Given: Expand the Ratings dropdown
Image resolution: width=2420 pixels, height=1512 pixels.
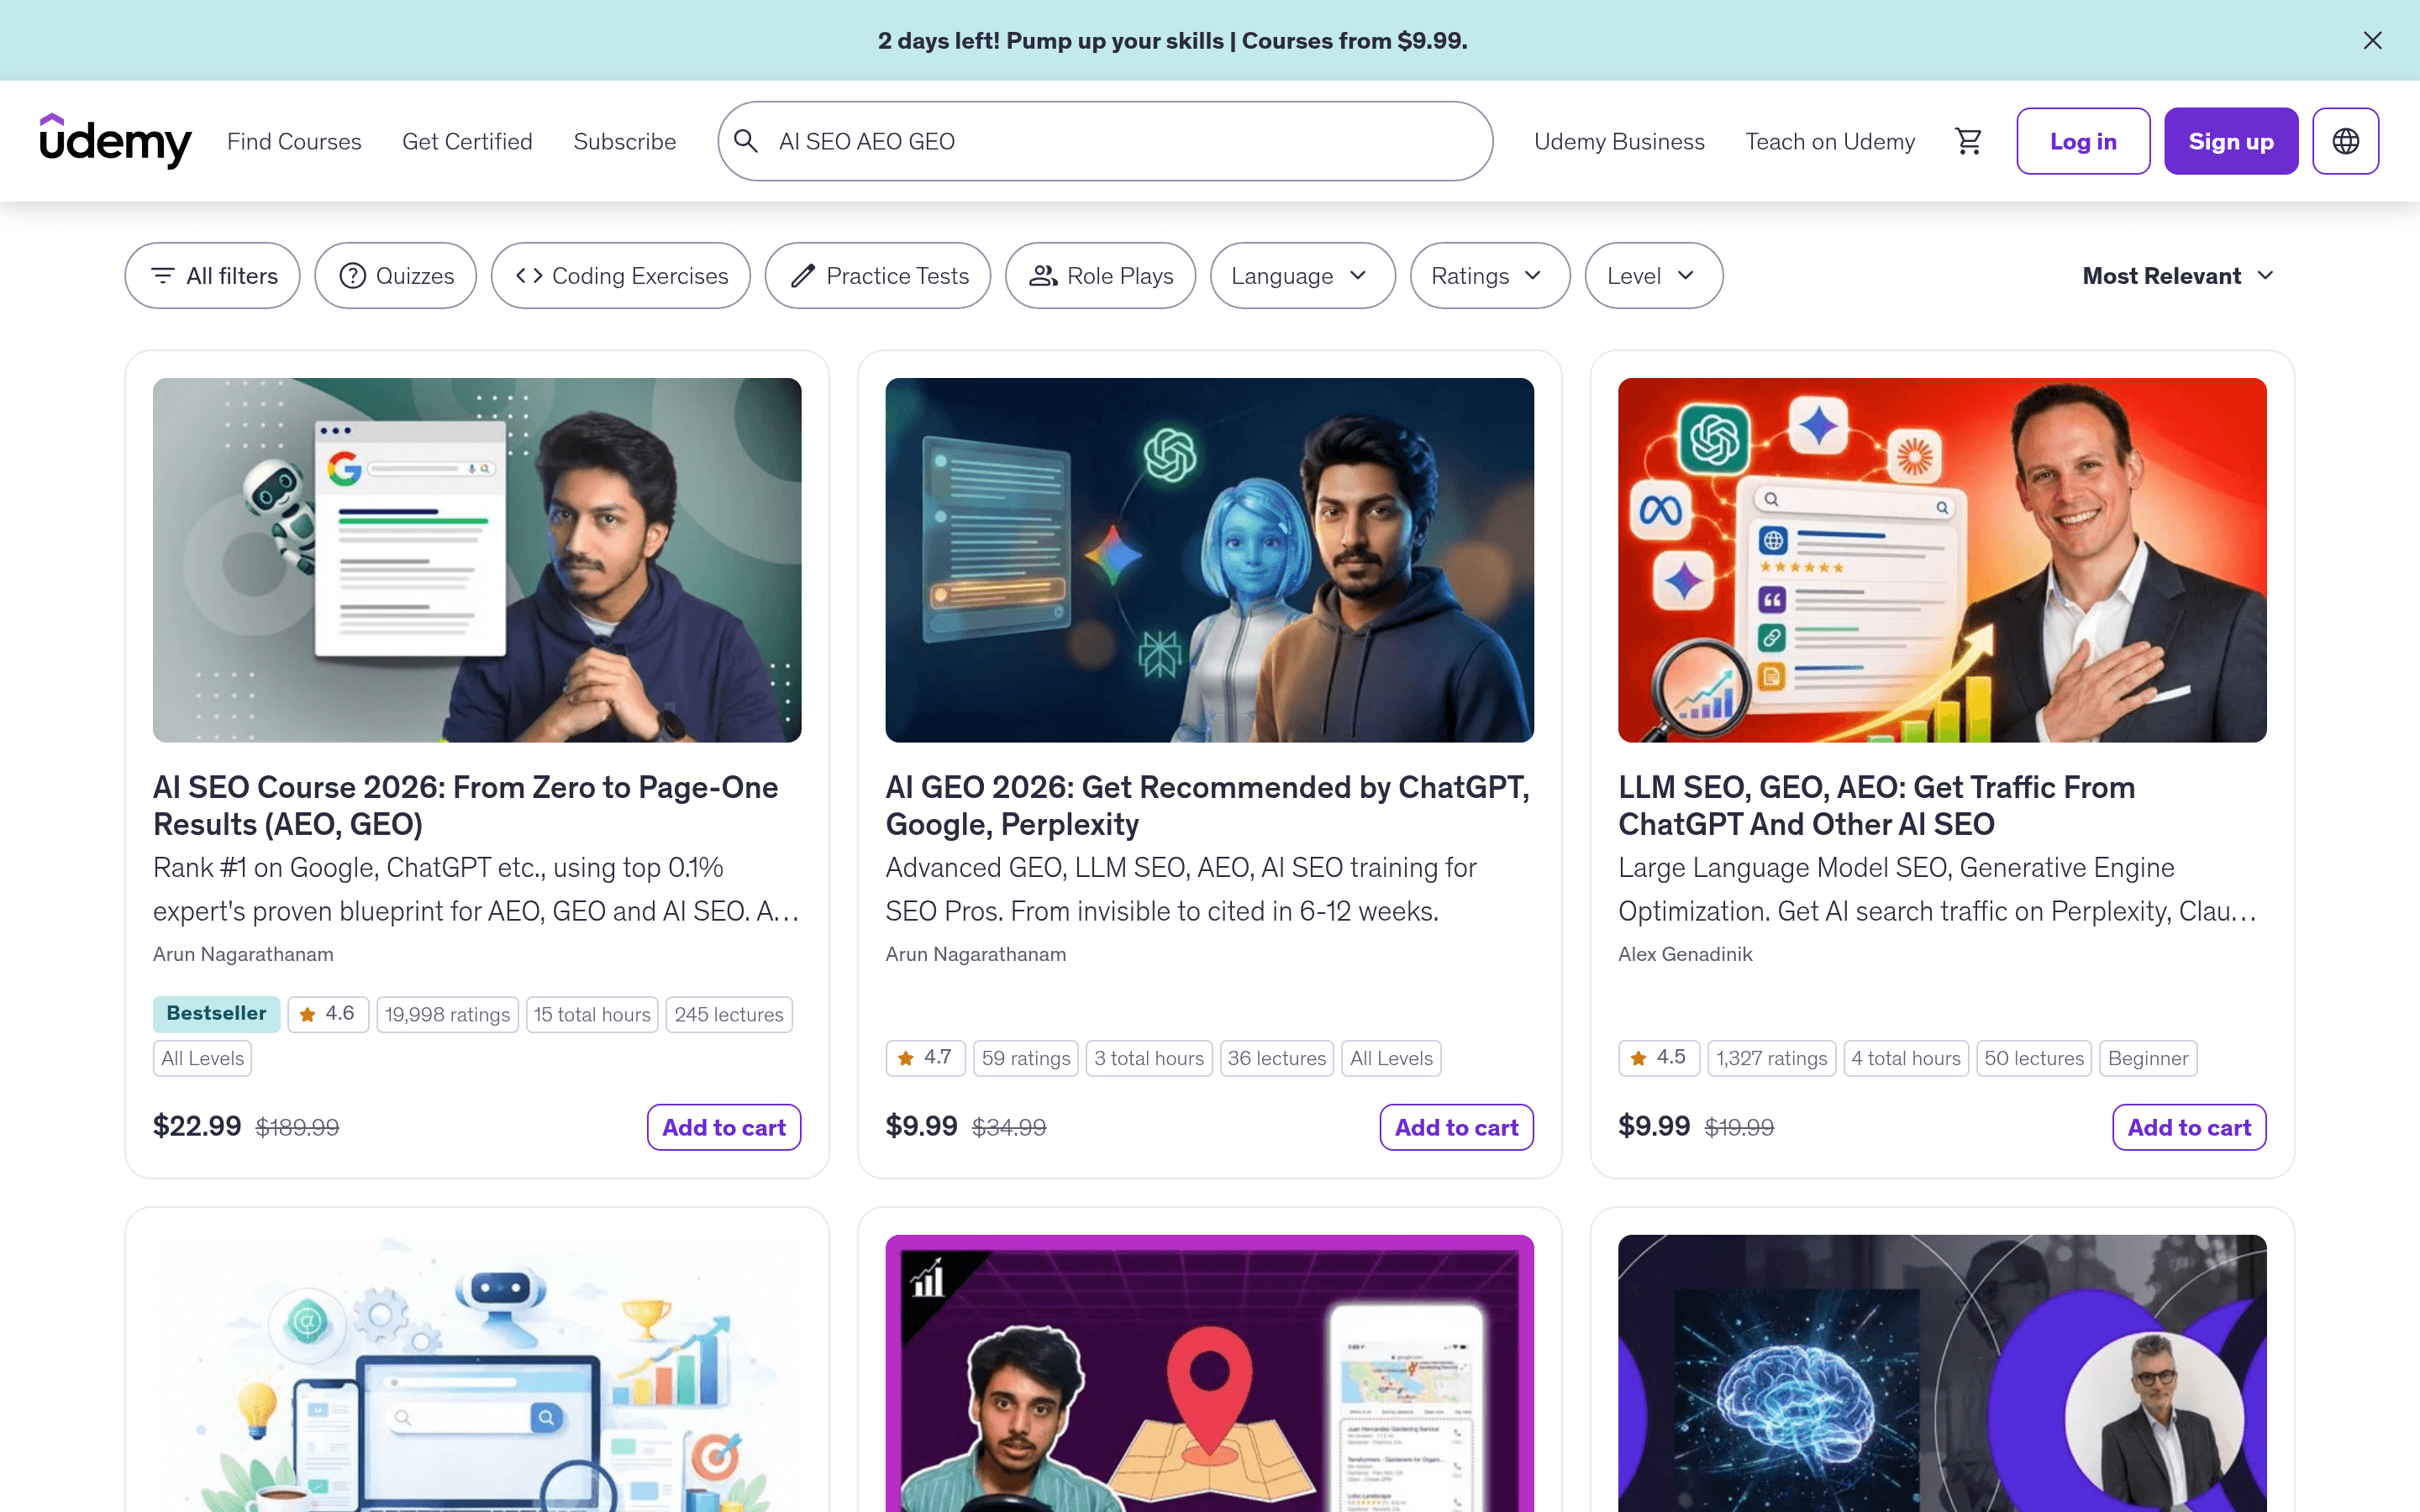Looking at the screenshot, I should tap(1489, 275).
